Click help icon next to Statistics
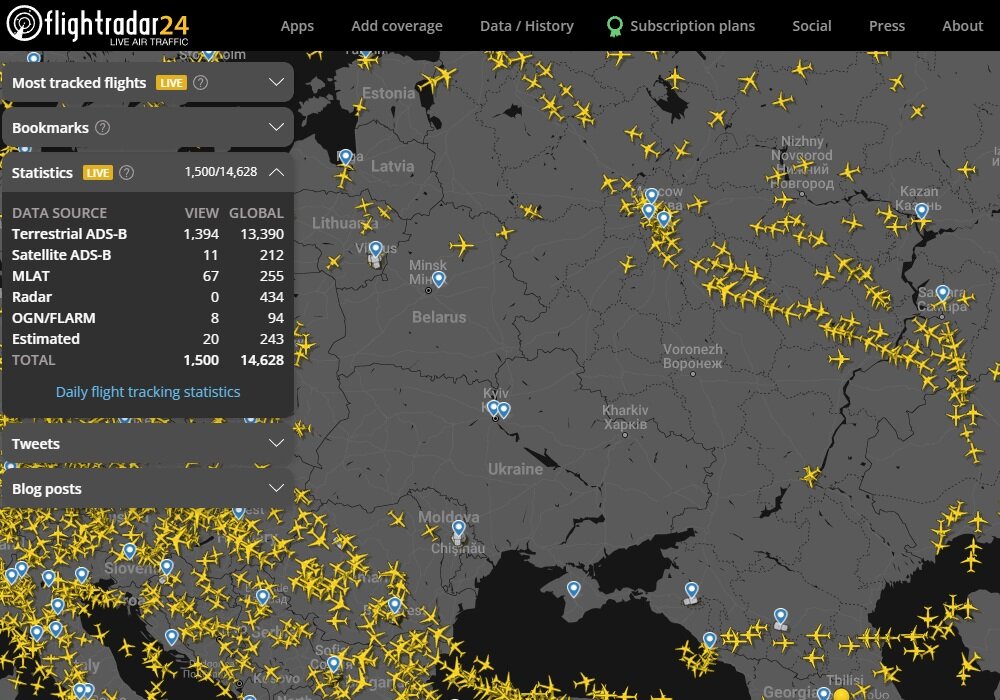This screenshot has width=1000, height=700. click(127, 173)
